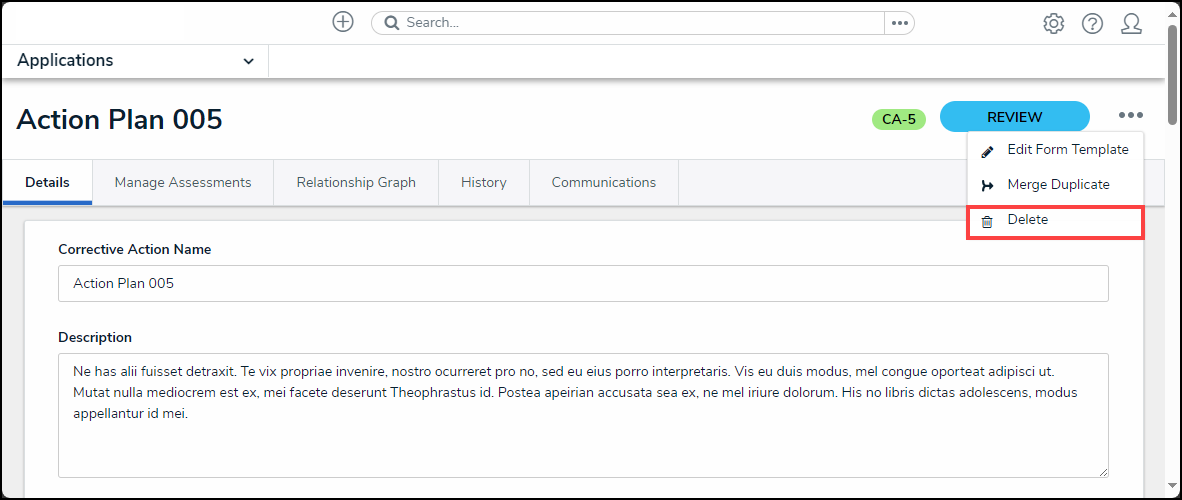The image size is (1182, 500).
Task: Click the three-dot more actions icon
Action: click(1131, 116)
